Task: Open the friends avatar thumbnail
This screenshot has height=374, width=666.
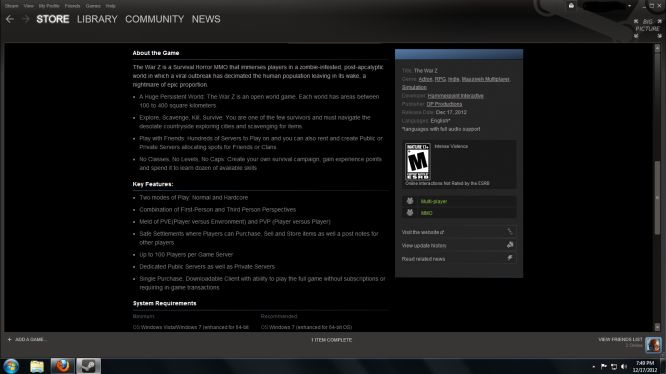Action: [x=653, y=344]
